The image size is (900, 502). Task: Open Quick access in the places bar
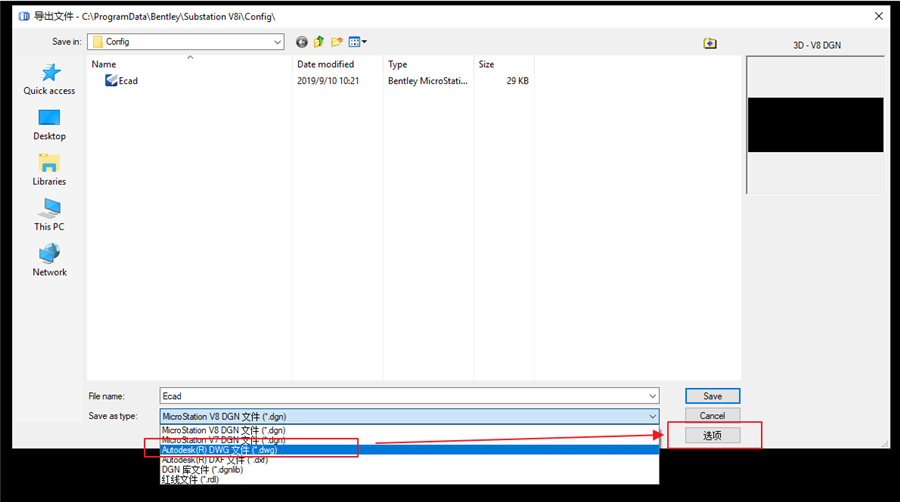(x=49, y=79)
